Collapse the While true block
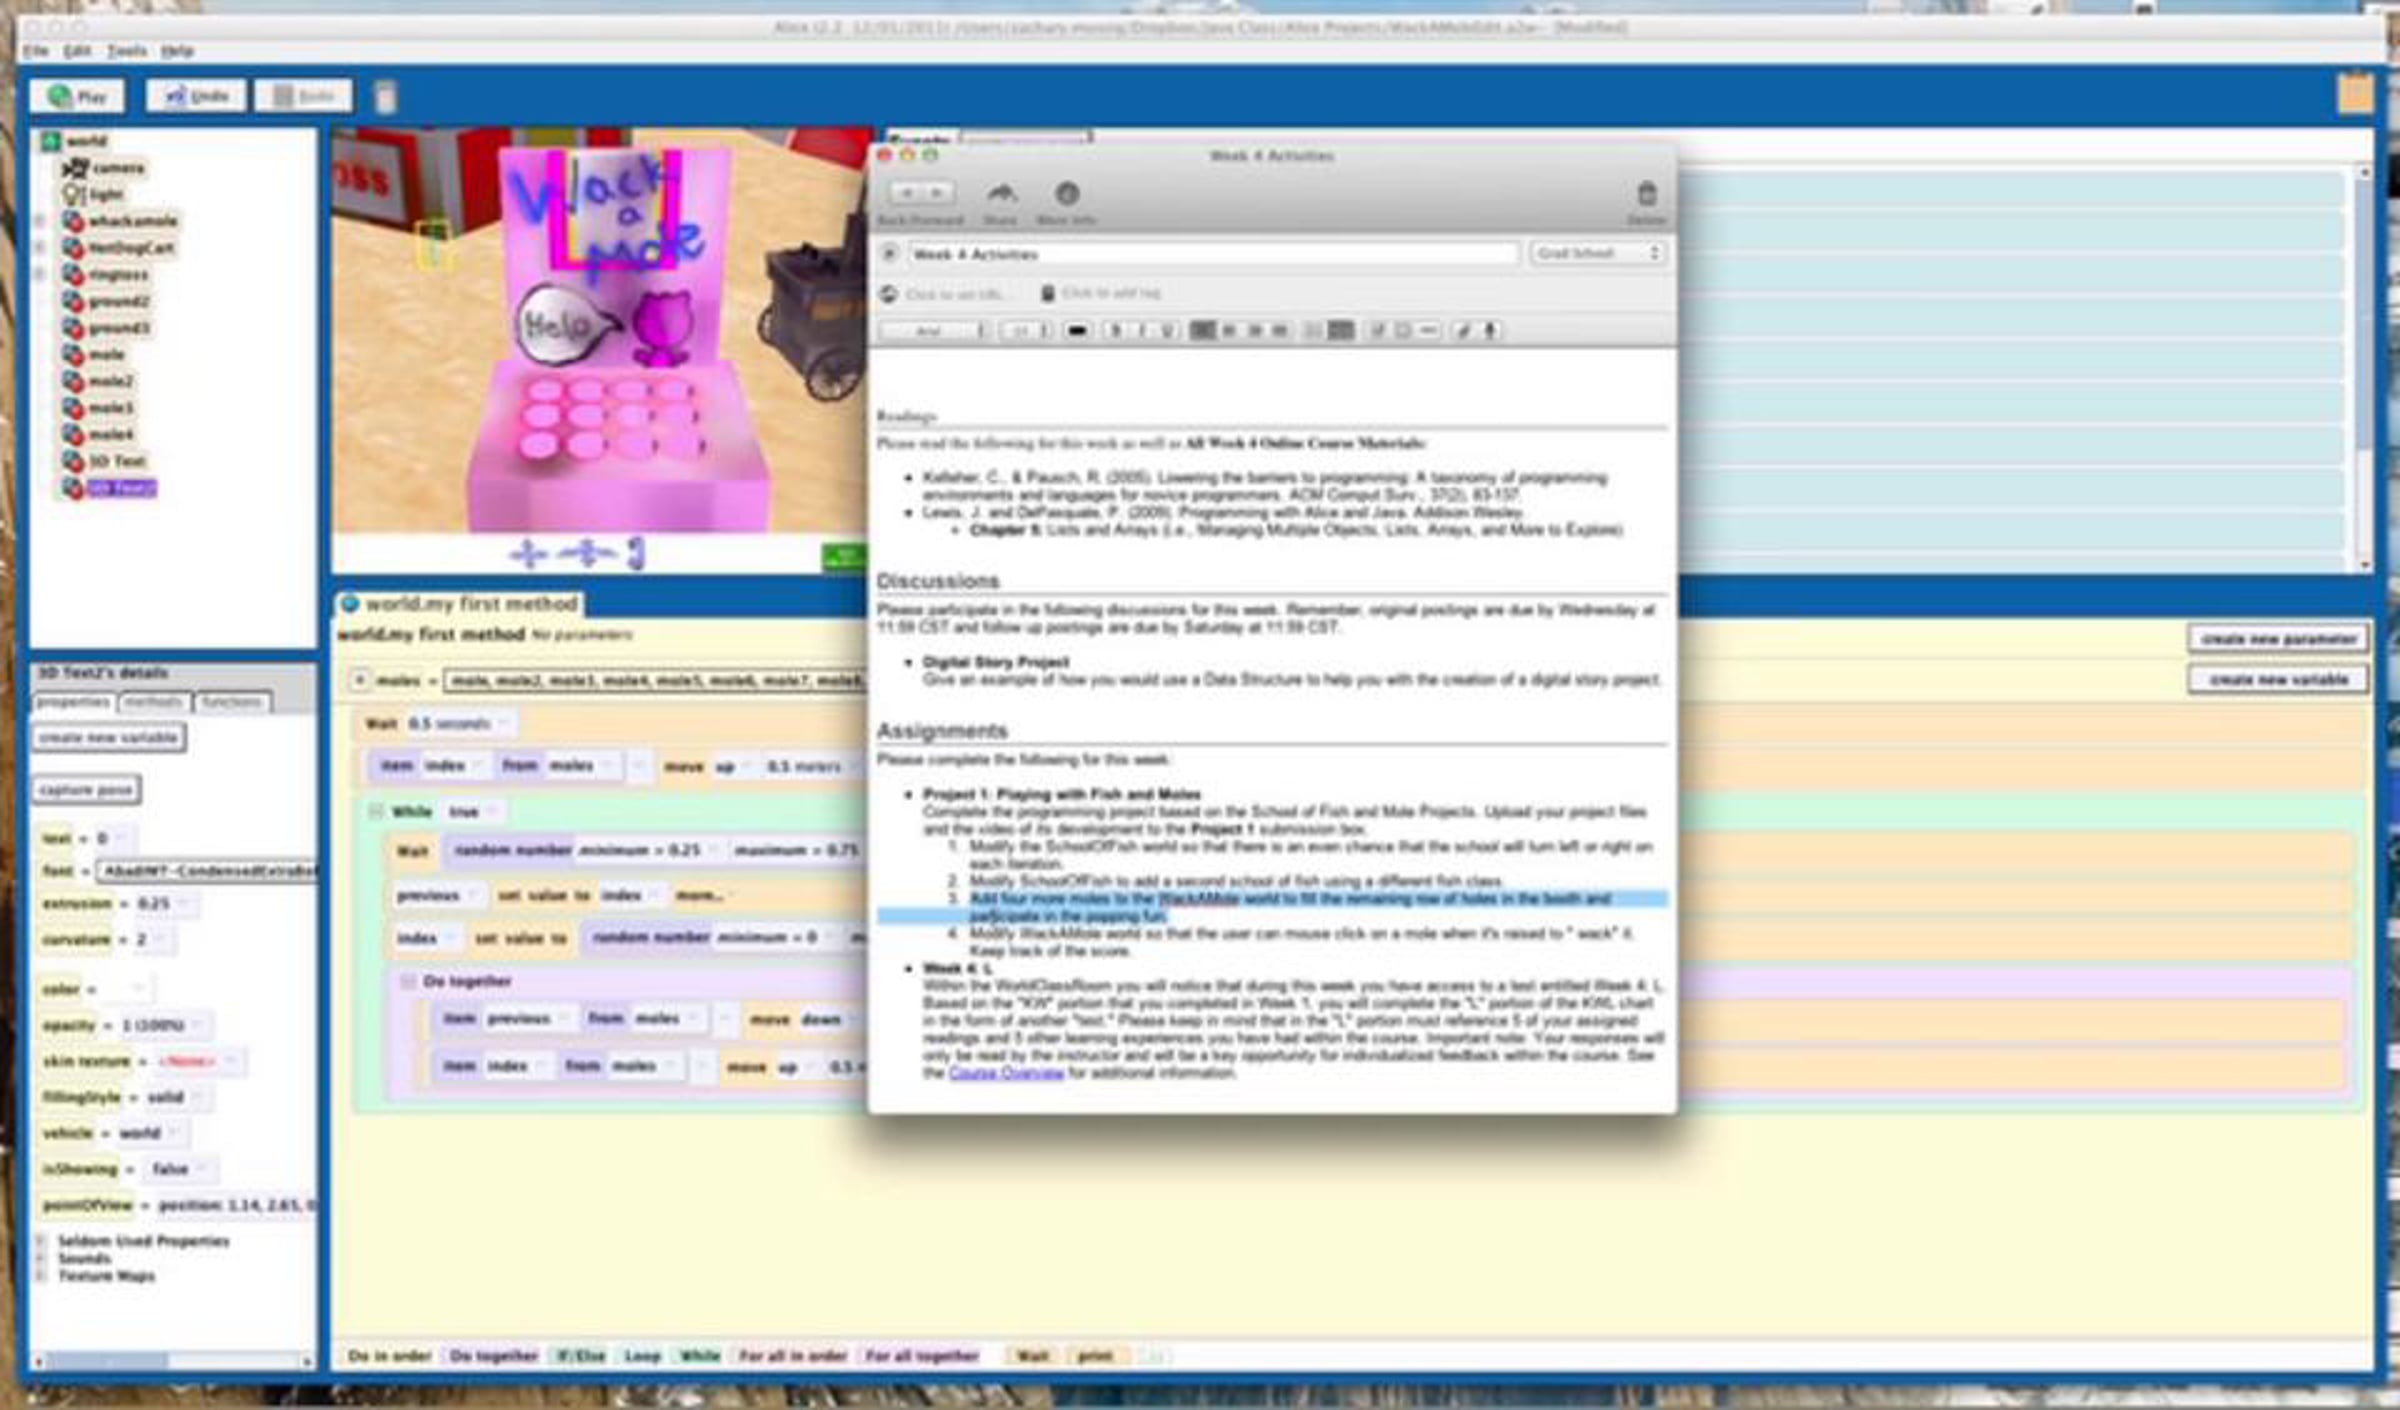This screenshot has width=2400, height=1410. click(376, 811)
